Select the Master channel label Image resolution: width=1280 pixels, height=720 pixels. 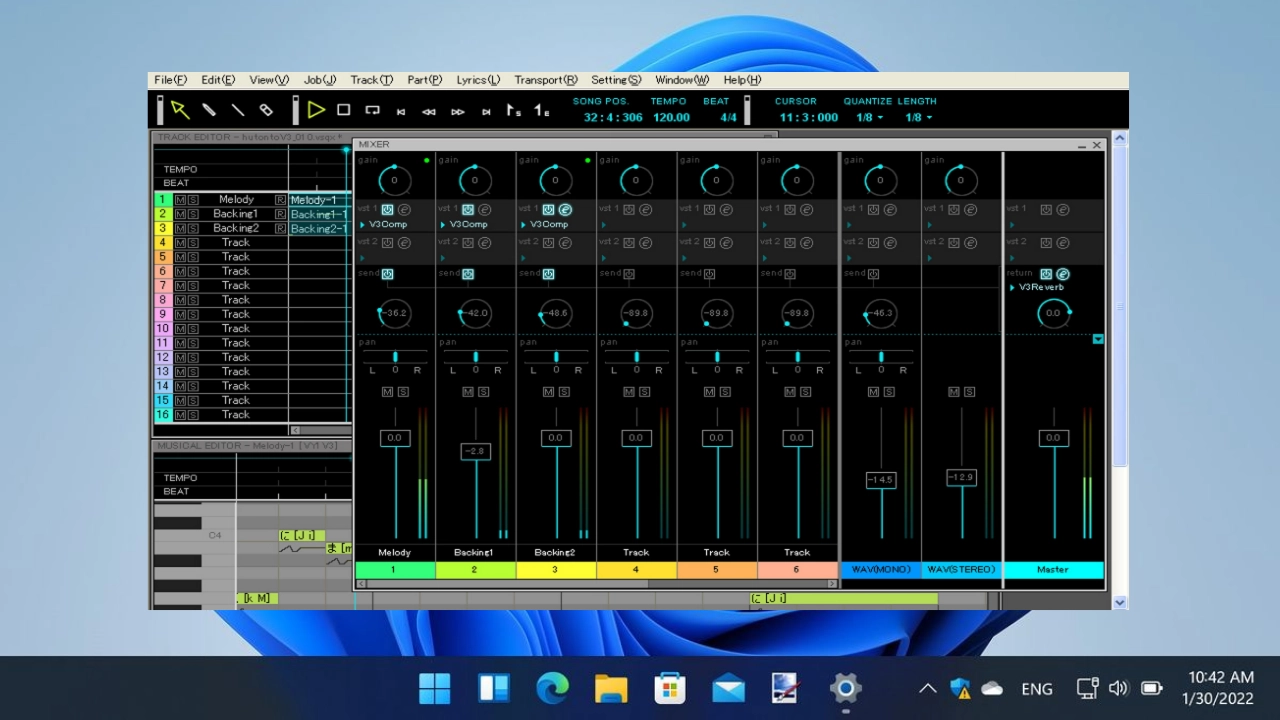pos(1053,570)
